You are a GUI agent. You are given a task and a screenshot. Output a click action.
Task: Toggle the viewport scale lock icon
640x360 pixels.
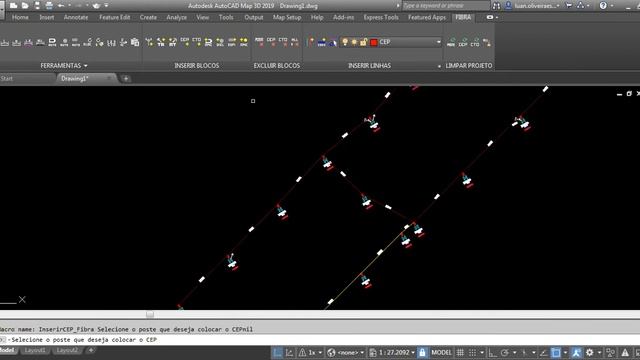[422, 352]
